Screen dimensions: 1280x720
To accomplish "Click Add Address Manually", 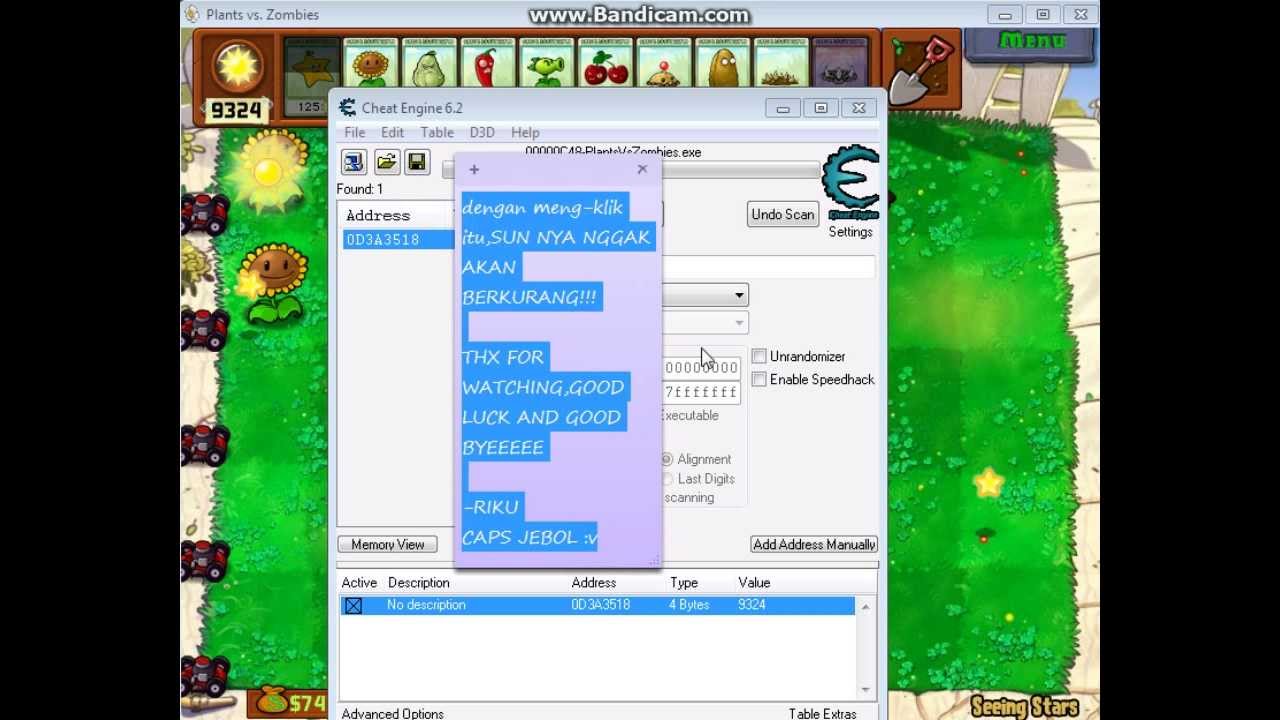I will point(814,545).
